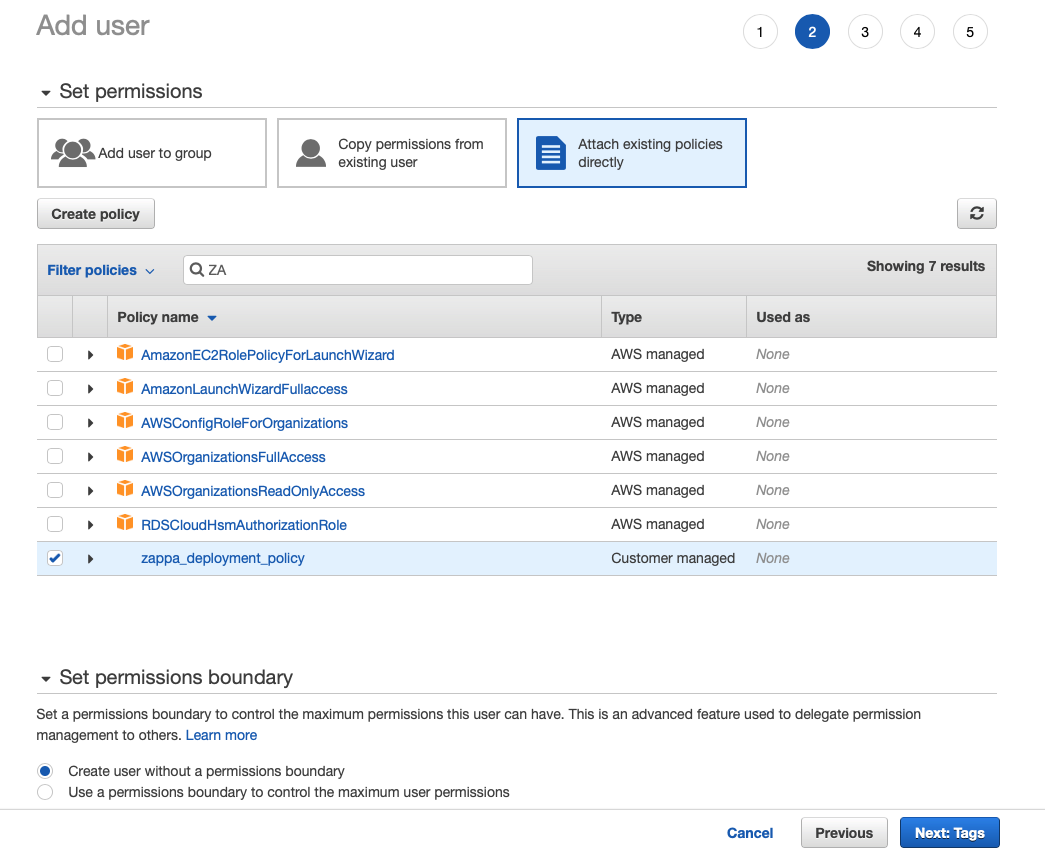Image resolution: width=1045 pixels, height=857 pixels.
Task: Select the Copy permissions from existing user option
Action: coord(391,152)
